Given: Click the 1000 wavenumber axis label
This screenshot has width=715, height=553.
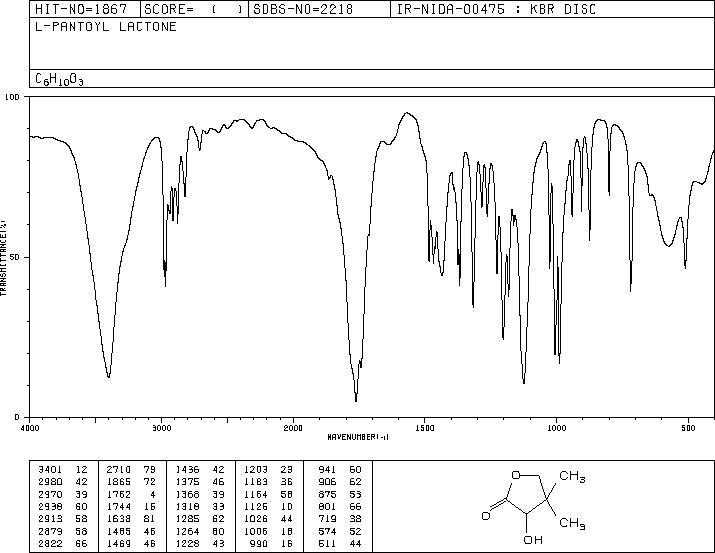Looking at the screenshot, I should (x=556, y=428).
